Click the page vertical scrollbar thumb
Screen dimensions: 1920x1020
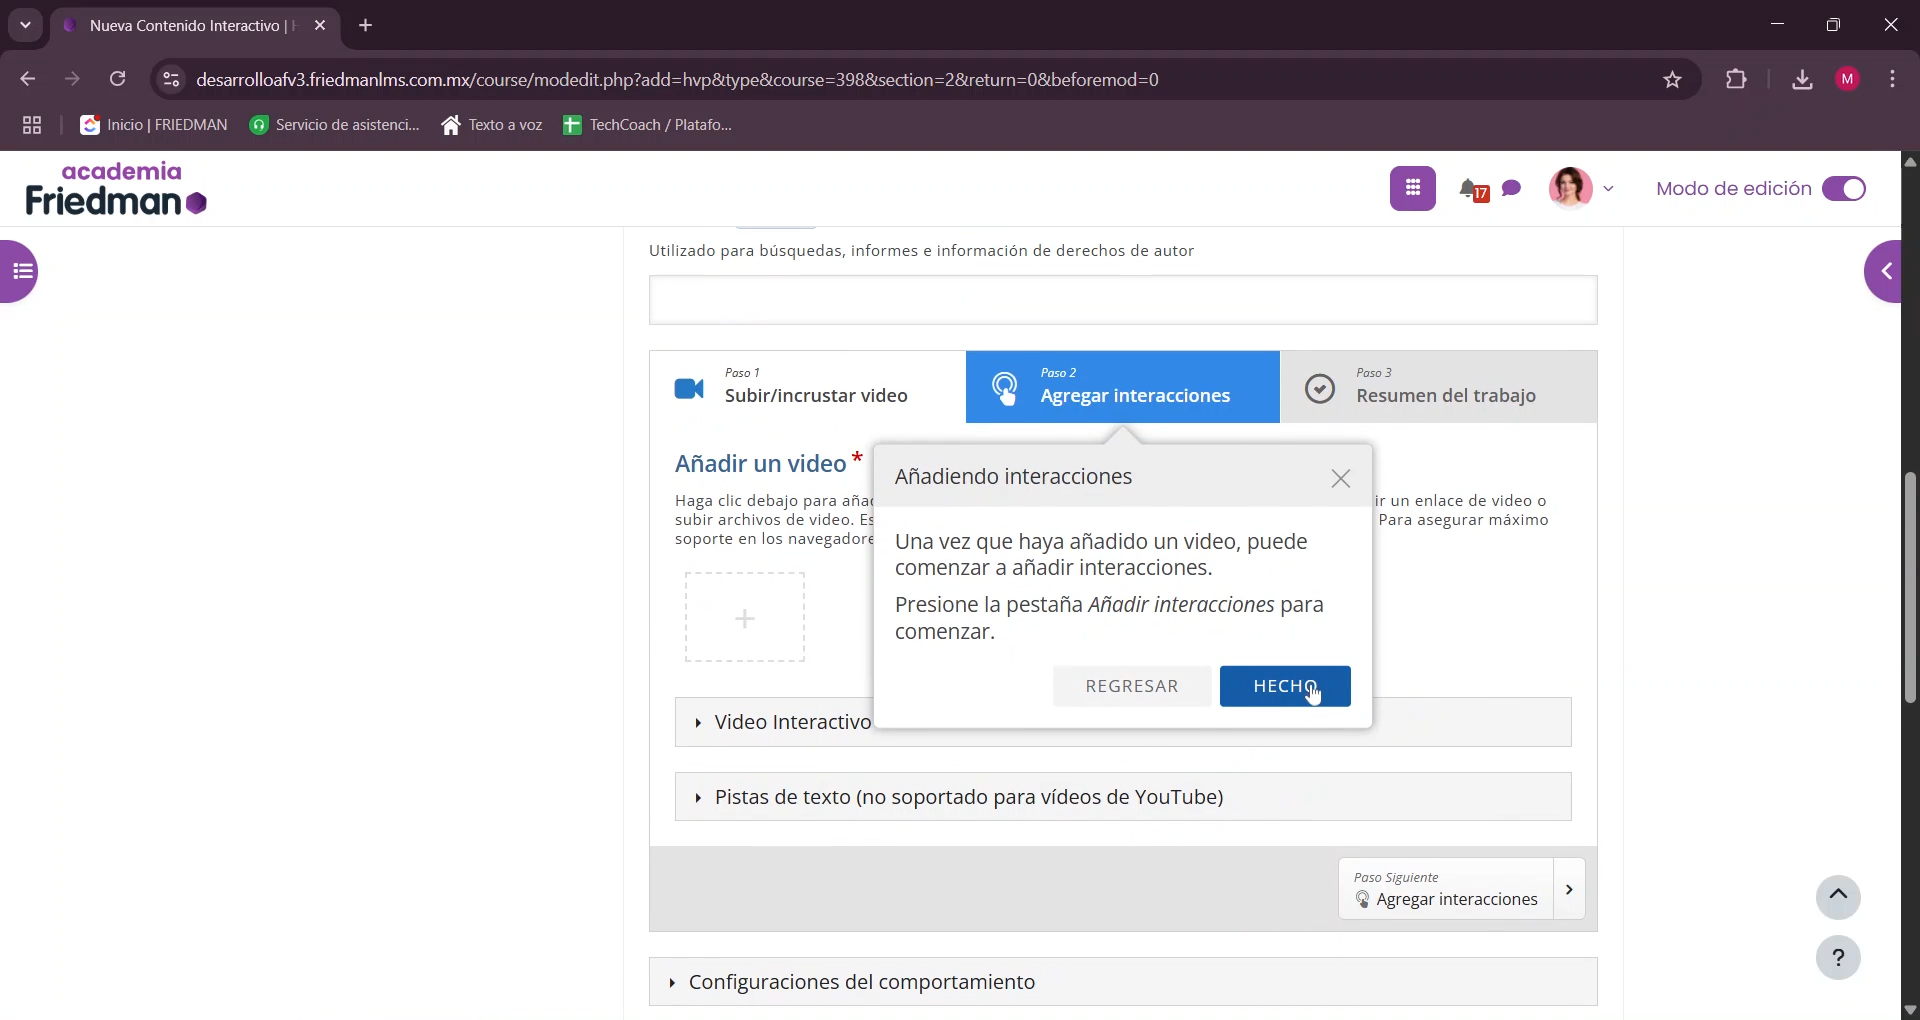click(x=1910, y=588)
